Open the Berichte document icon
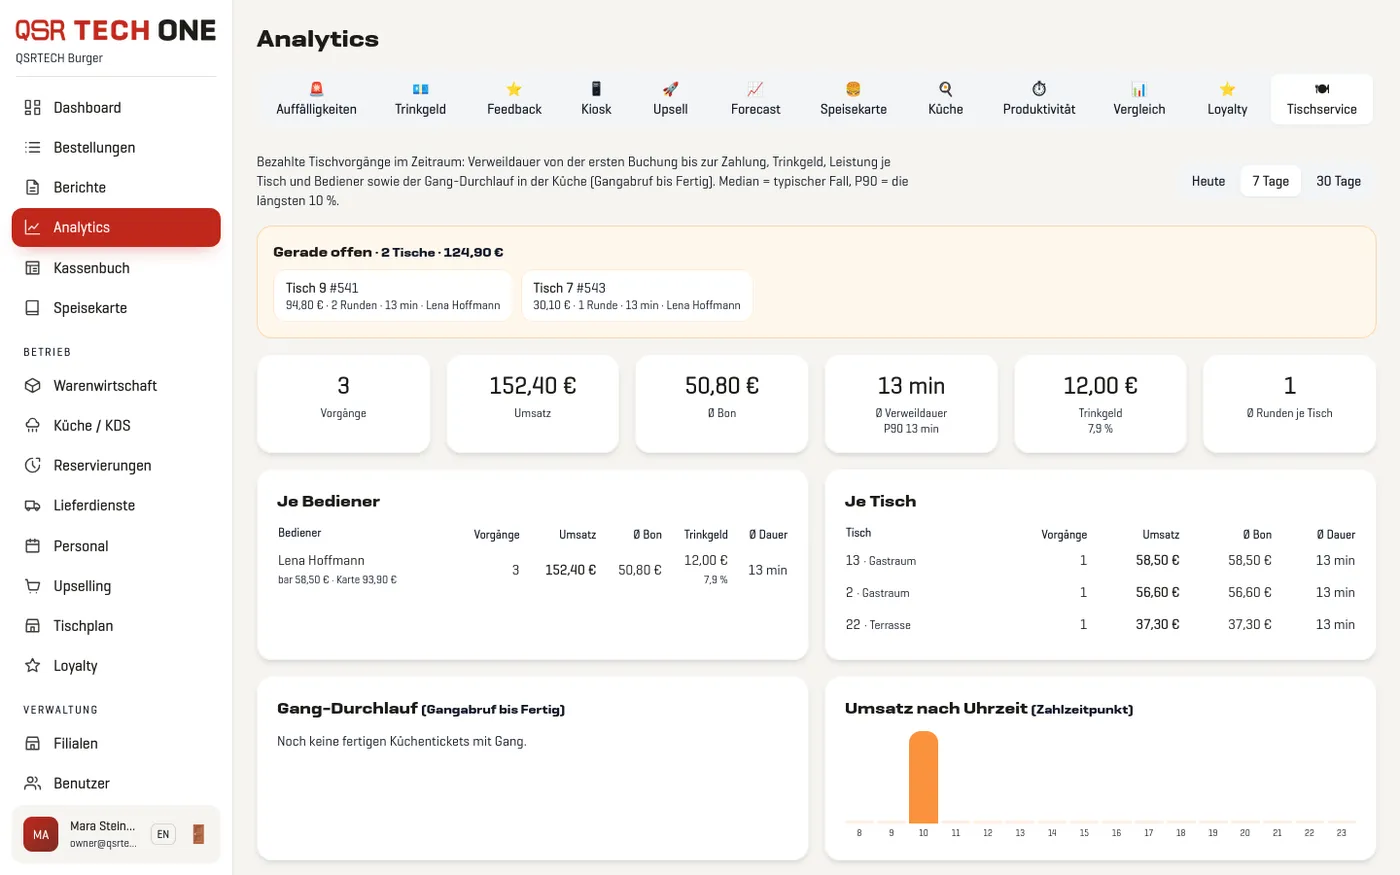1400x875 pixels. 33,187
